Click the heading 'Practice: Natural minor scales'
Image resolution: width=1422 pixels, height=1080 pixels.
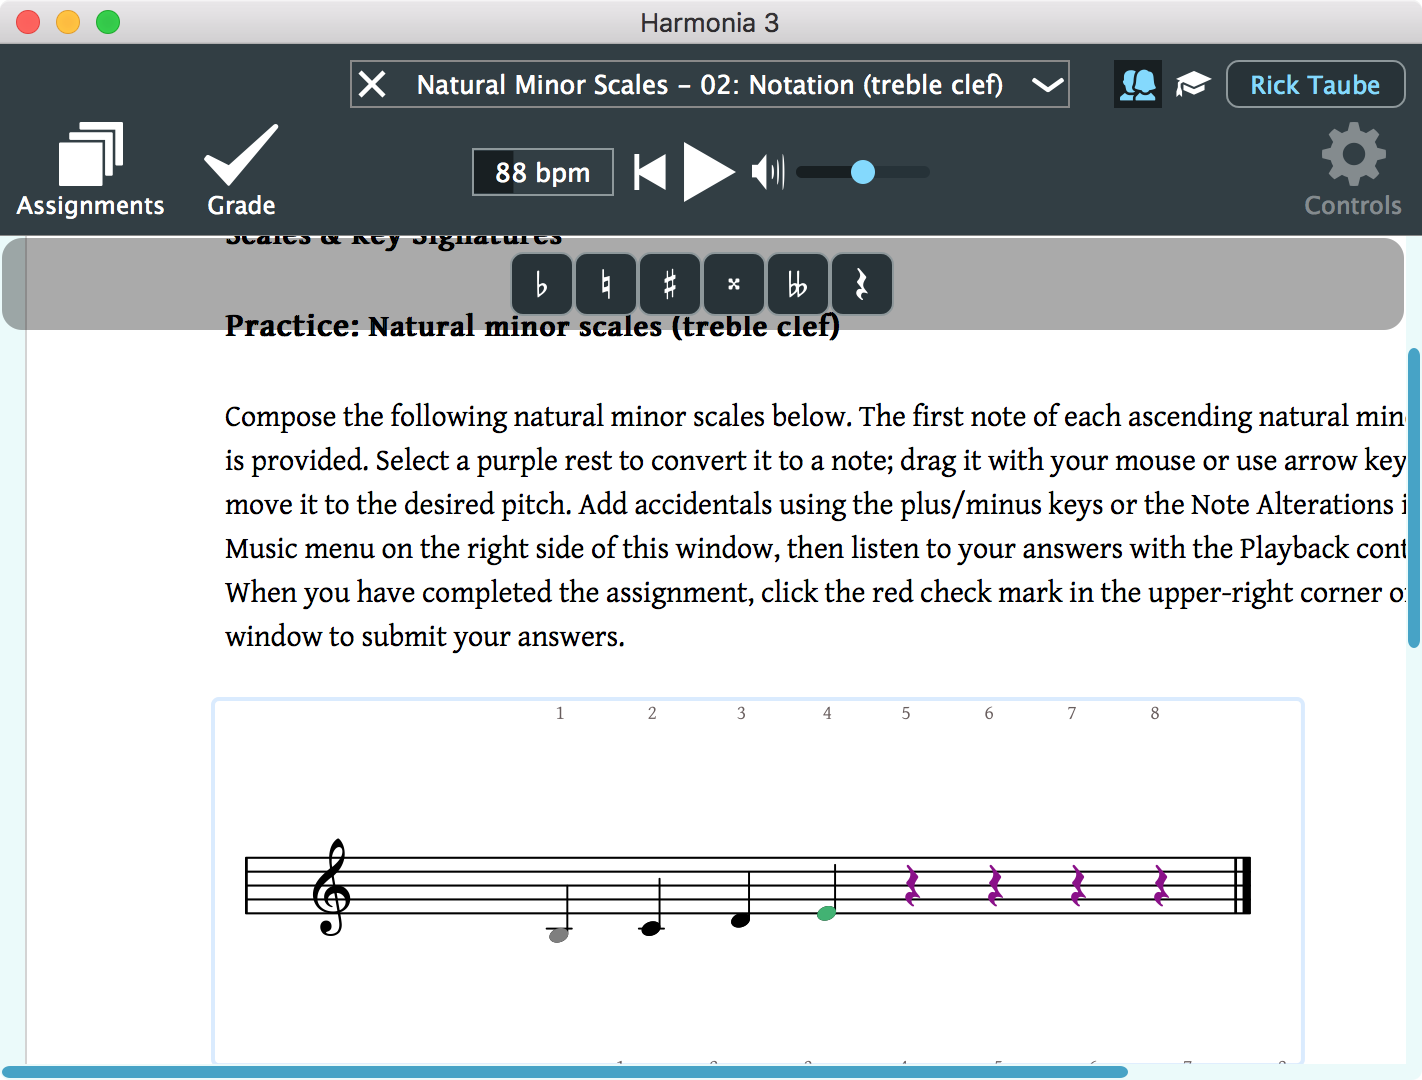click(x=533, y=326)
